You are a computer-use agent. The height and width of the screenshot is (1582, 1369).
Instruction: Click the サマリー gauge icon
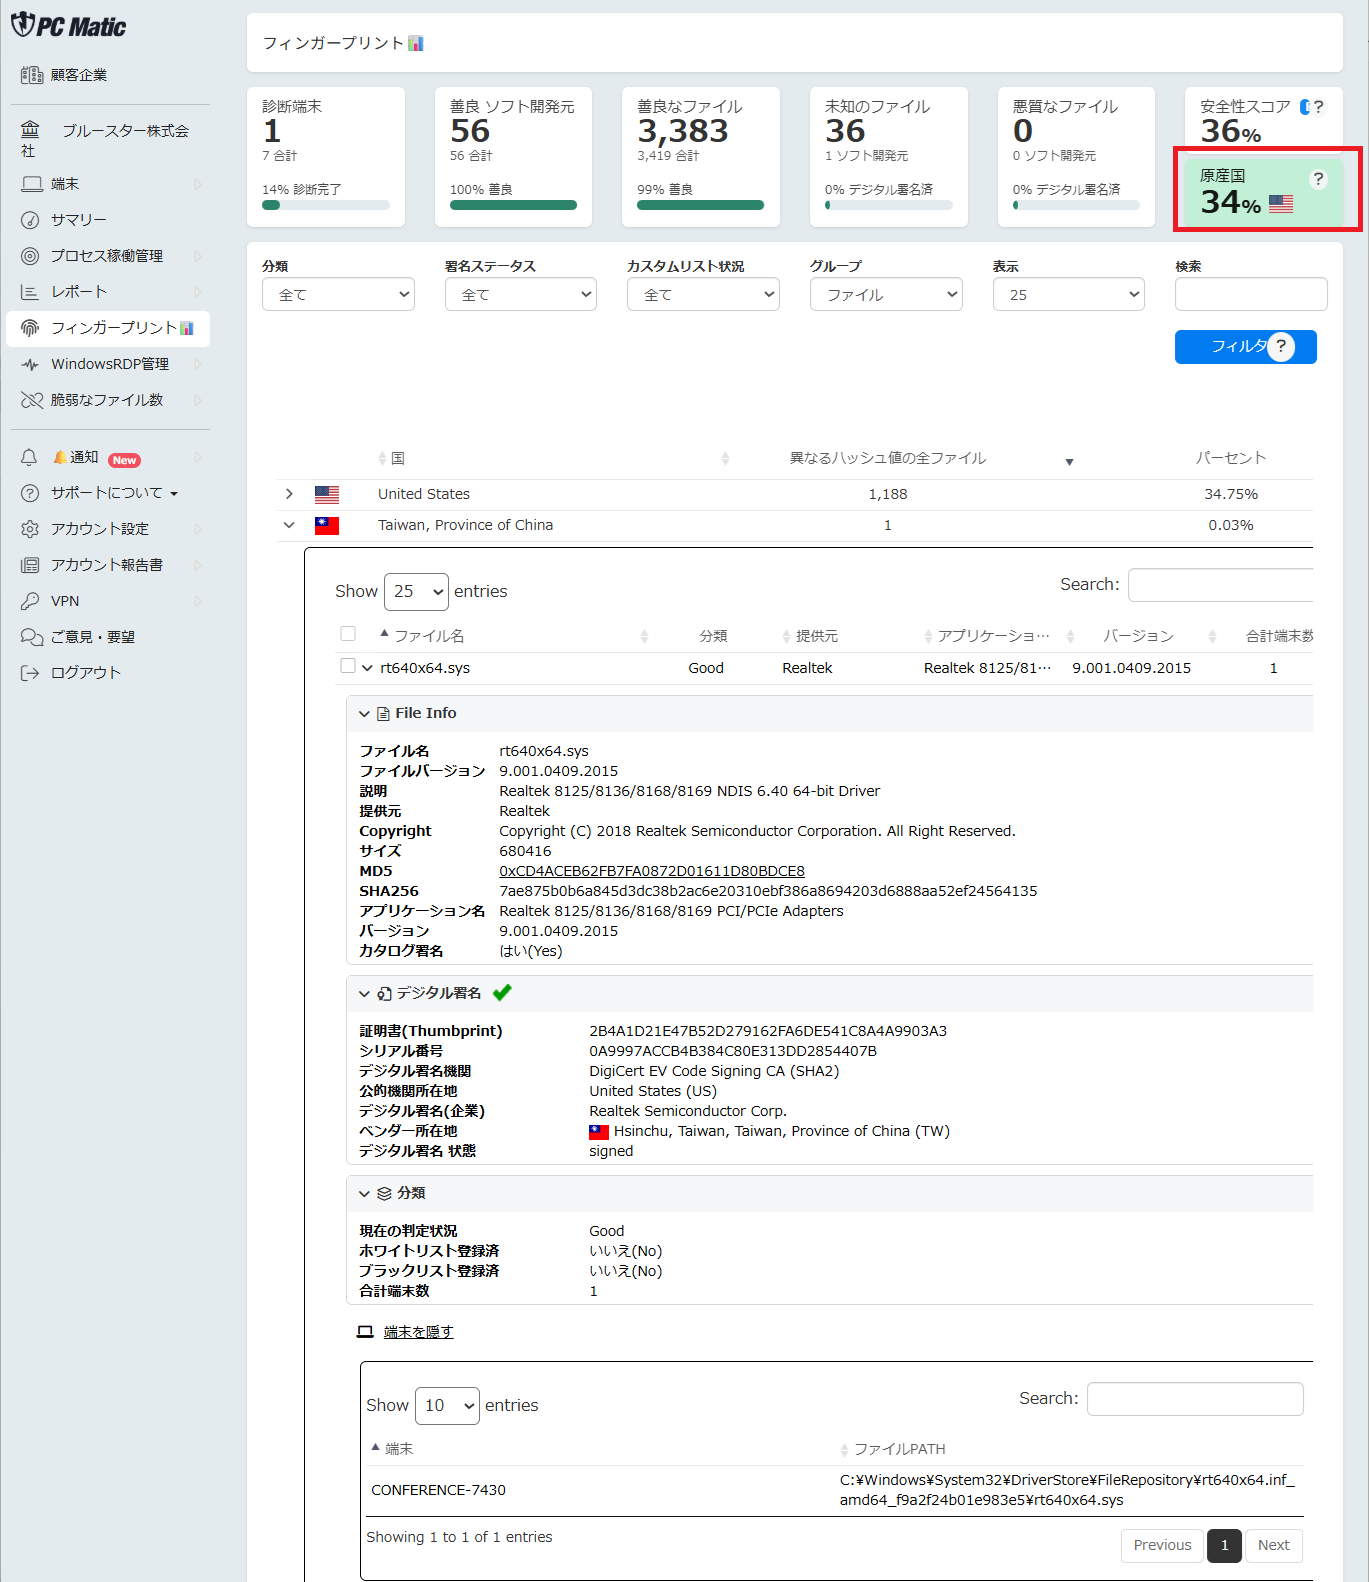point(31,220)
